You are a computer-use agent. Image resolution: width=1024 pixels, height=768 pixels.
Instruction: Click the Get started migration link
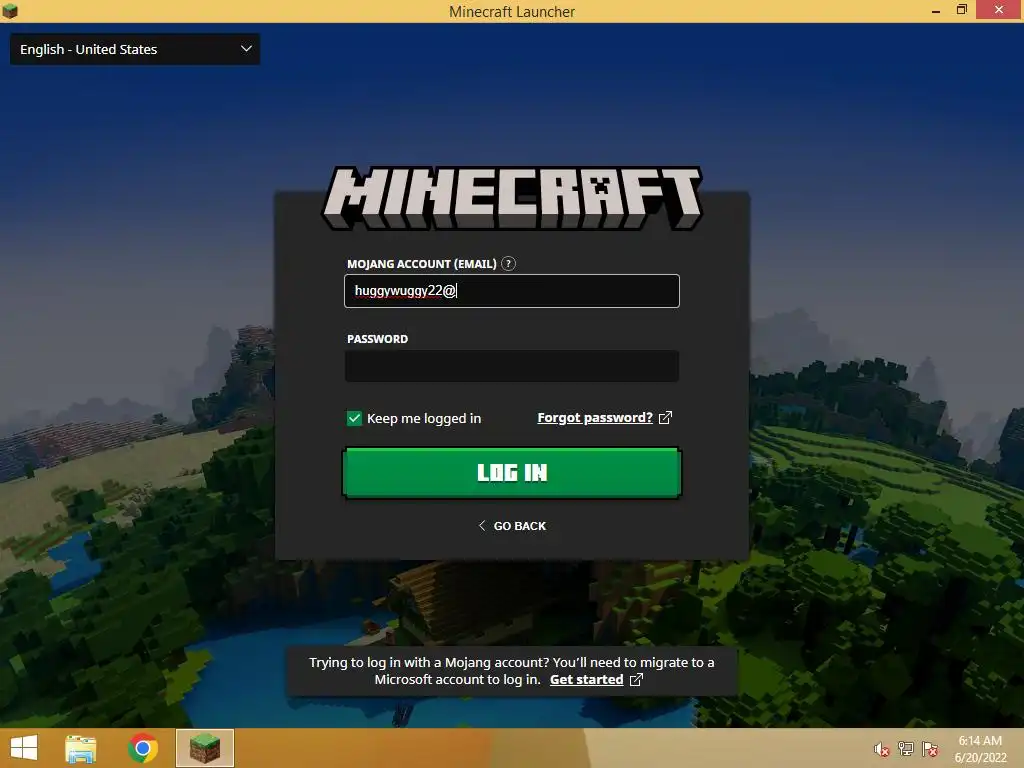pyautogui.click(x=586, y=679)
